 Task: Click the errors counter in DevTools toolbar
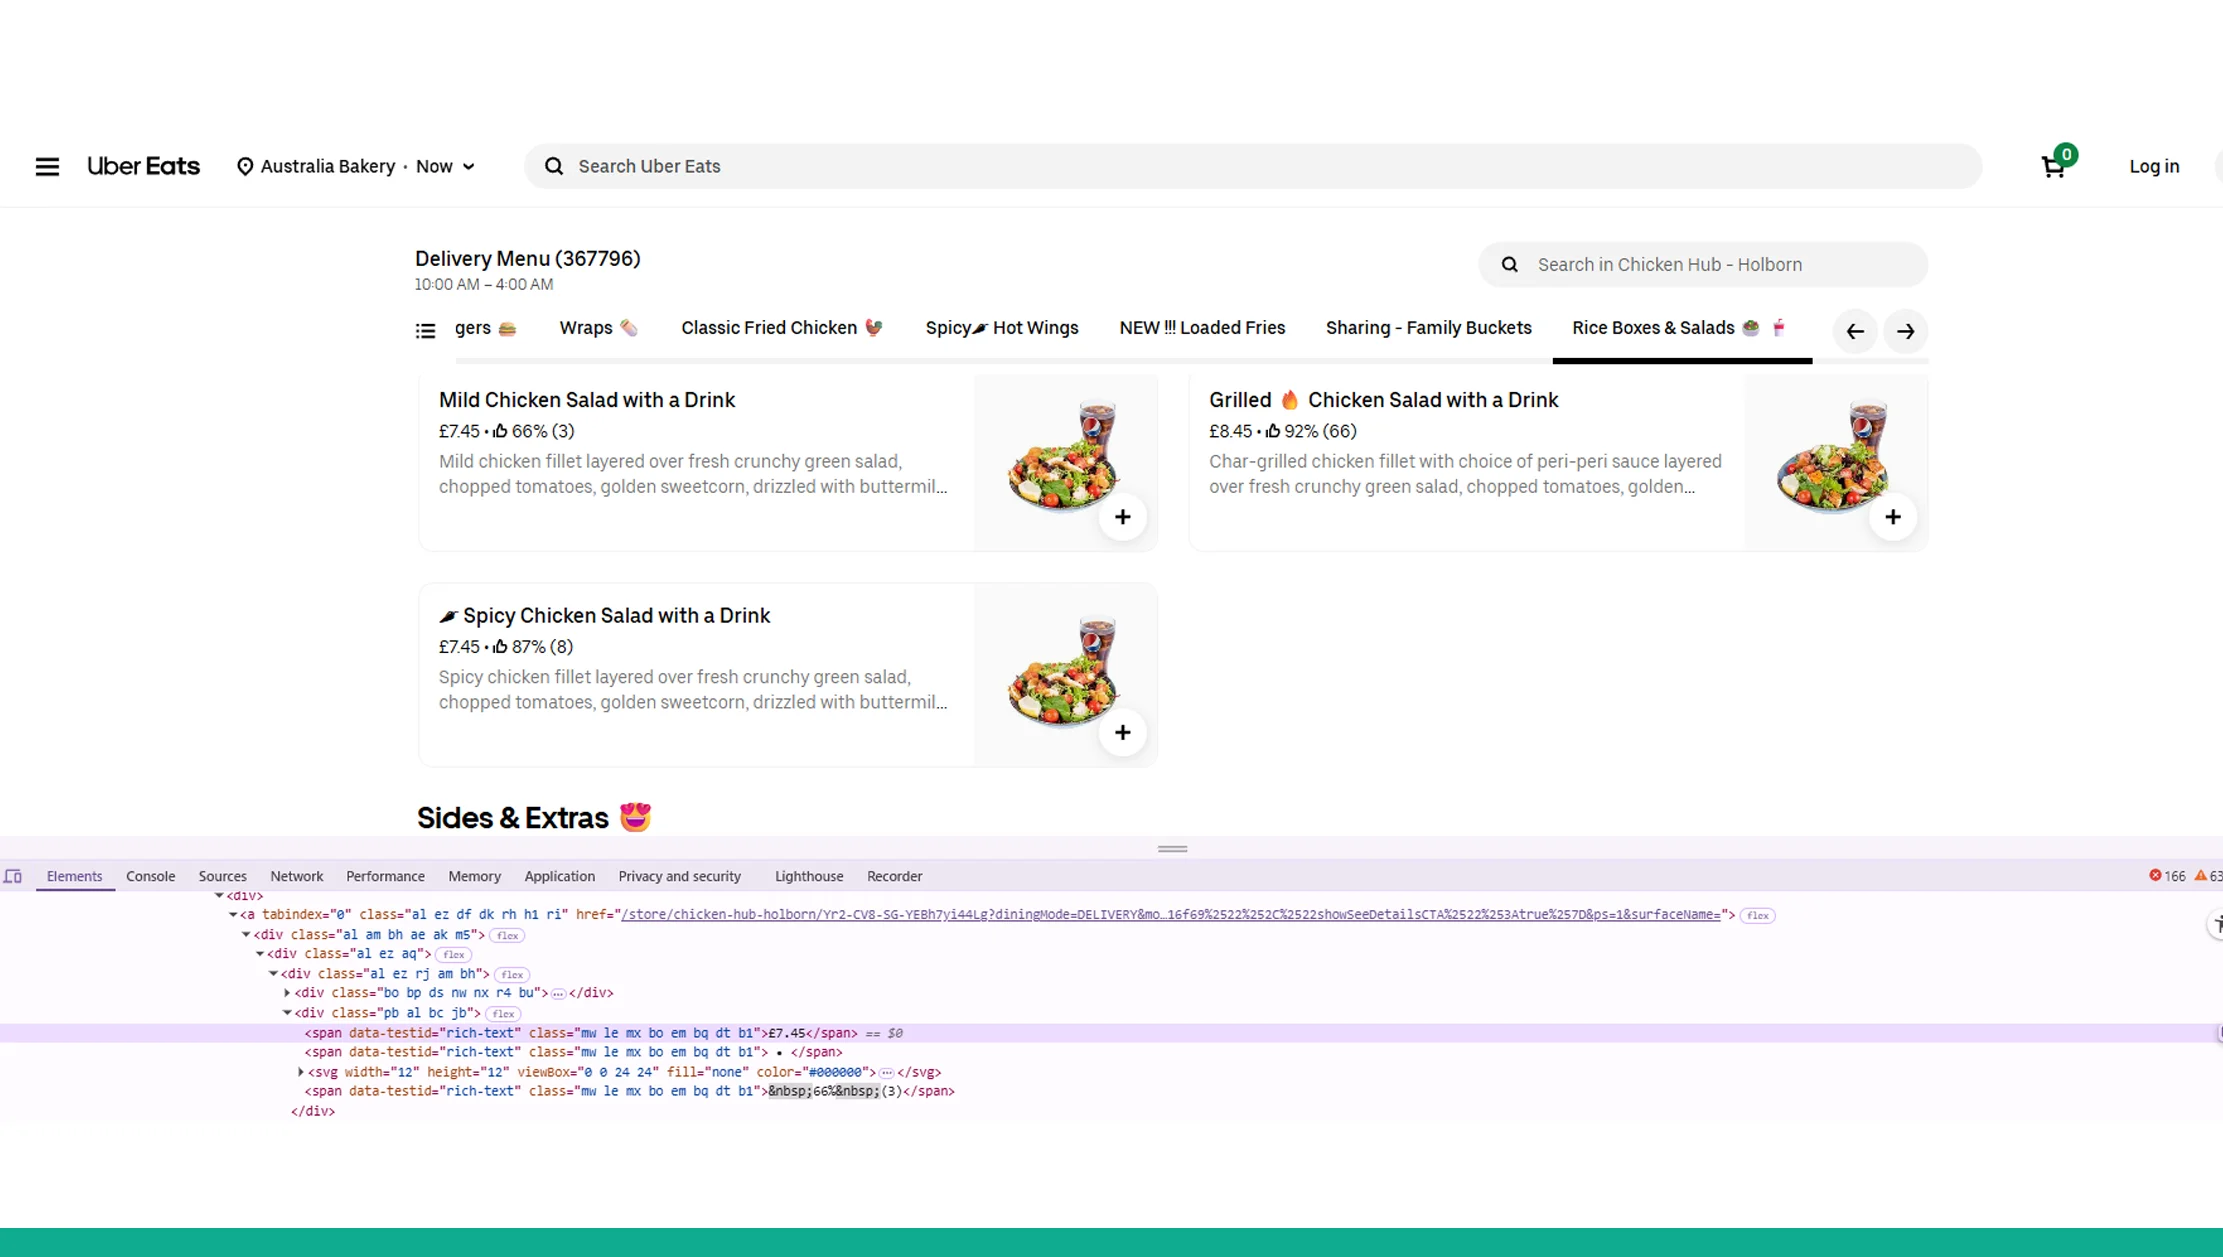tap(2170, 876)
